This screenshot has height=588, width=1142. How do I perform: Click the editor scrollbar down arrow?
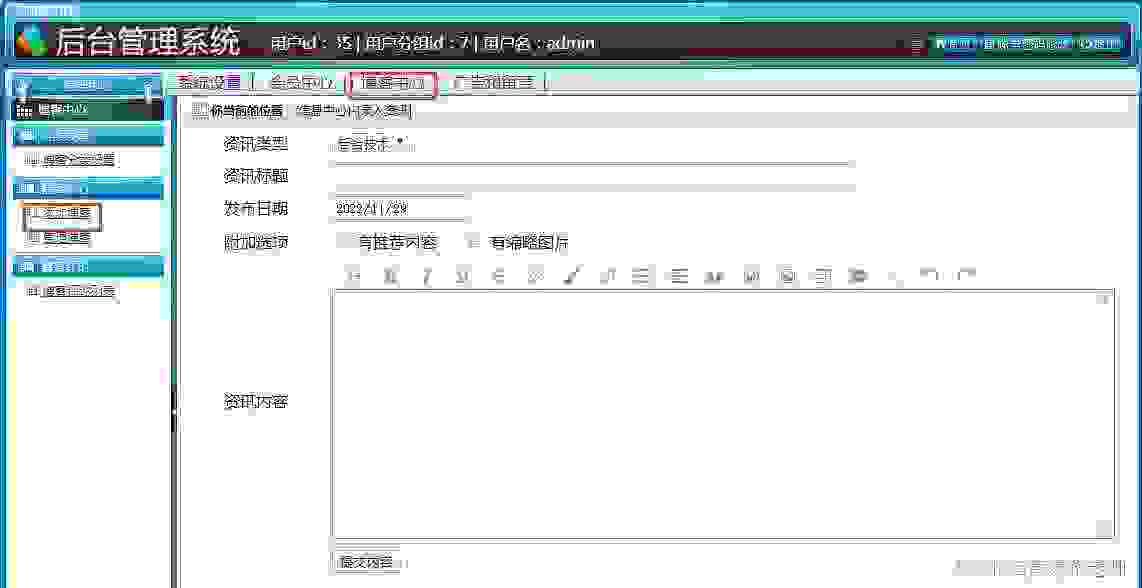coord(1104,529)
